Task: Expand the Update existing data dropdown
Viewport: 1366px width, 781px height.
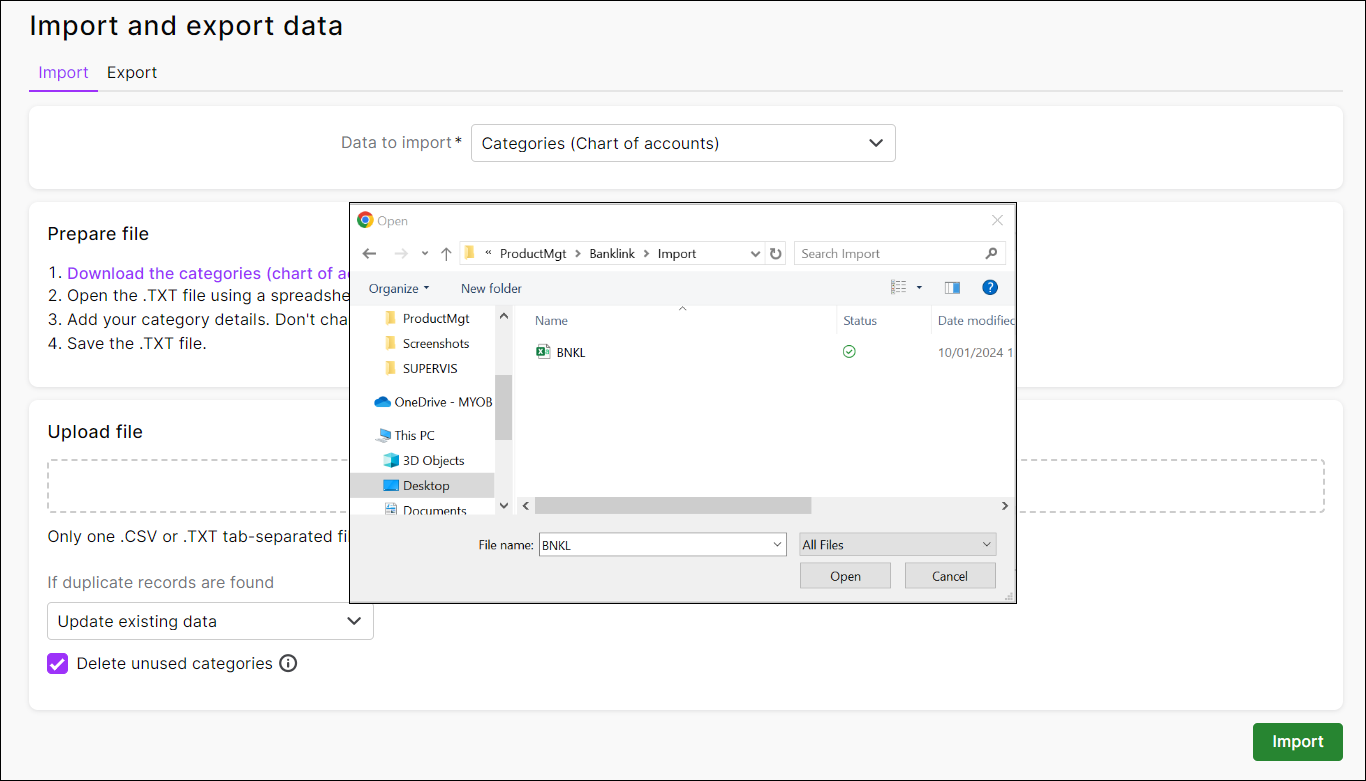Action: (x=210, y=621)
